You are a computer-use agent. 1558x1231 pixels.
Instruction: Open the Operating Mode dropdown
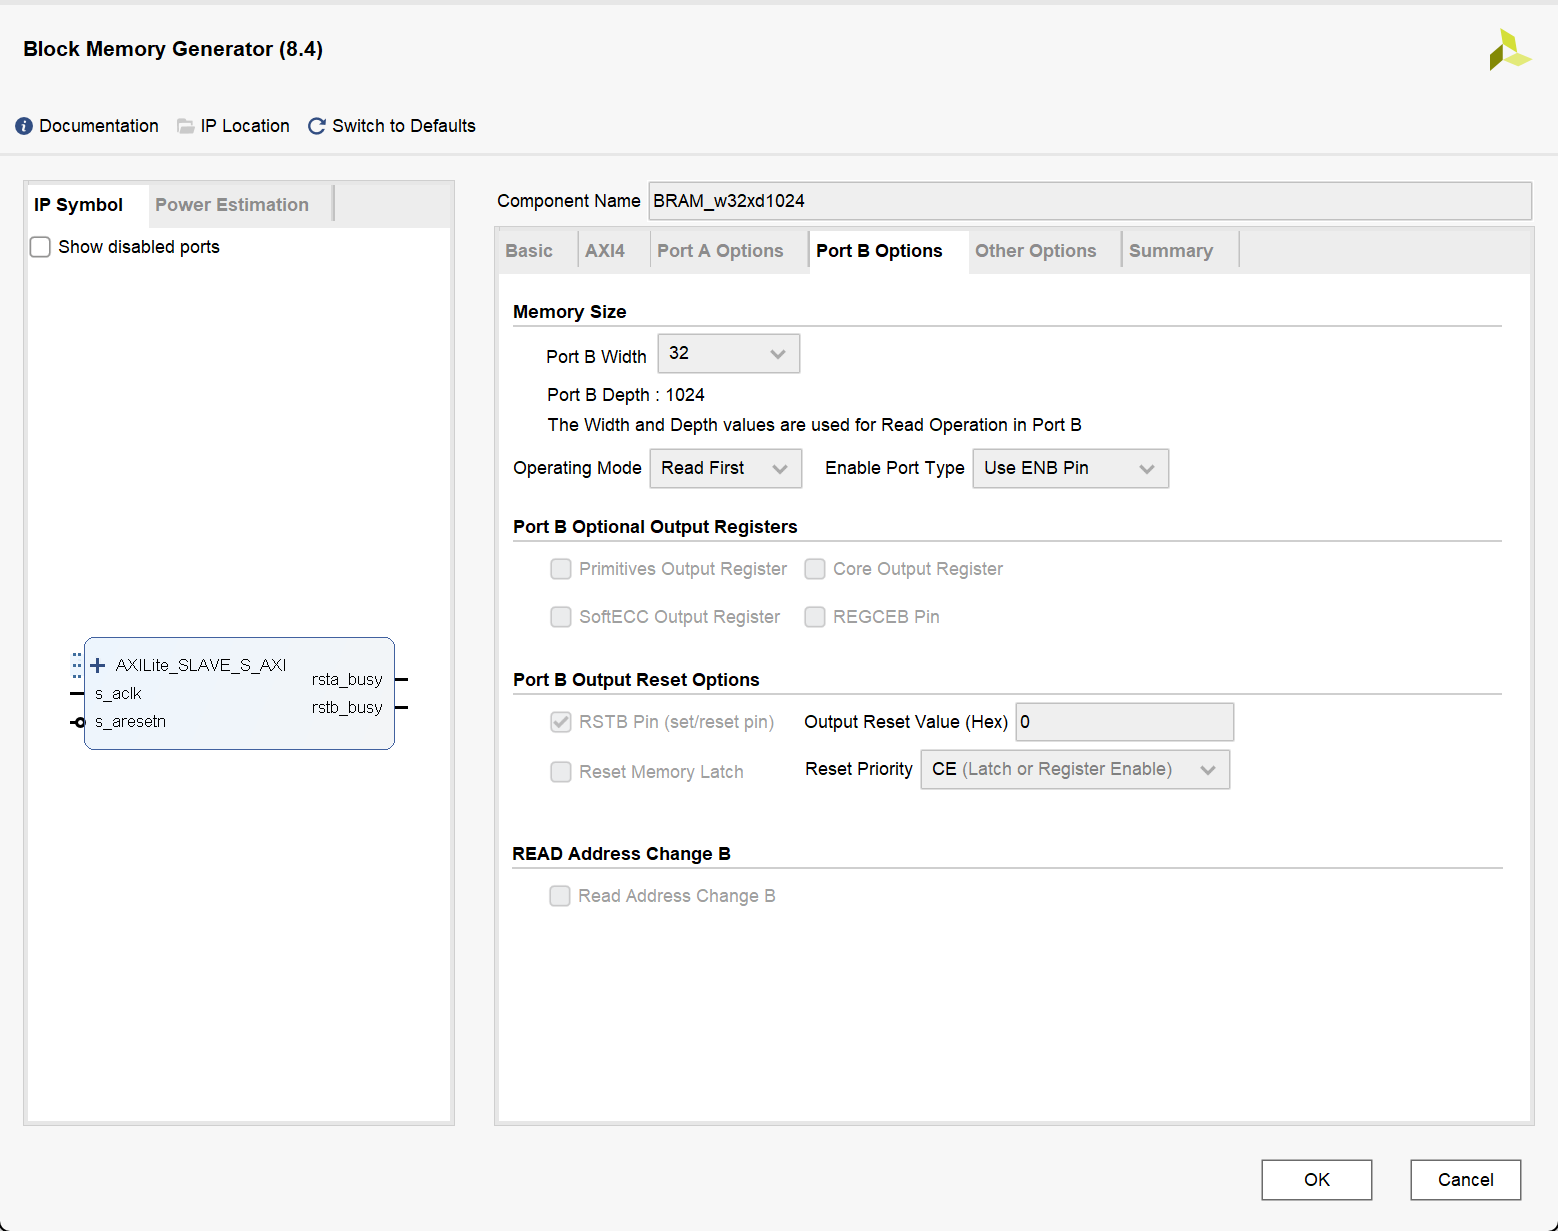(x=726, y=468)
